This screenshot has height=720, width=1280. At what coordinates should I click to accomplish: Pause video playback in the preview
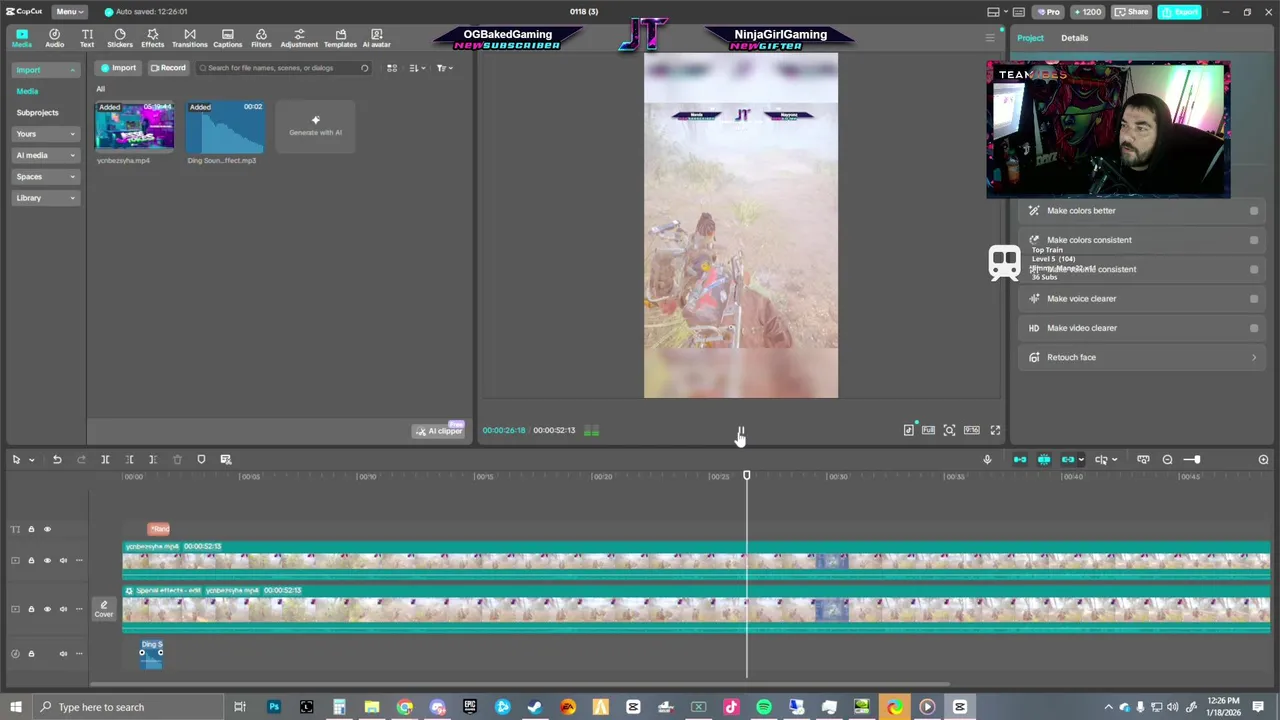741,433
